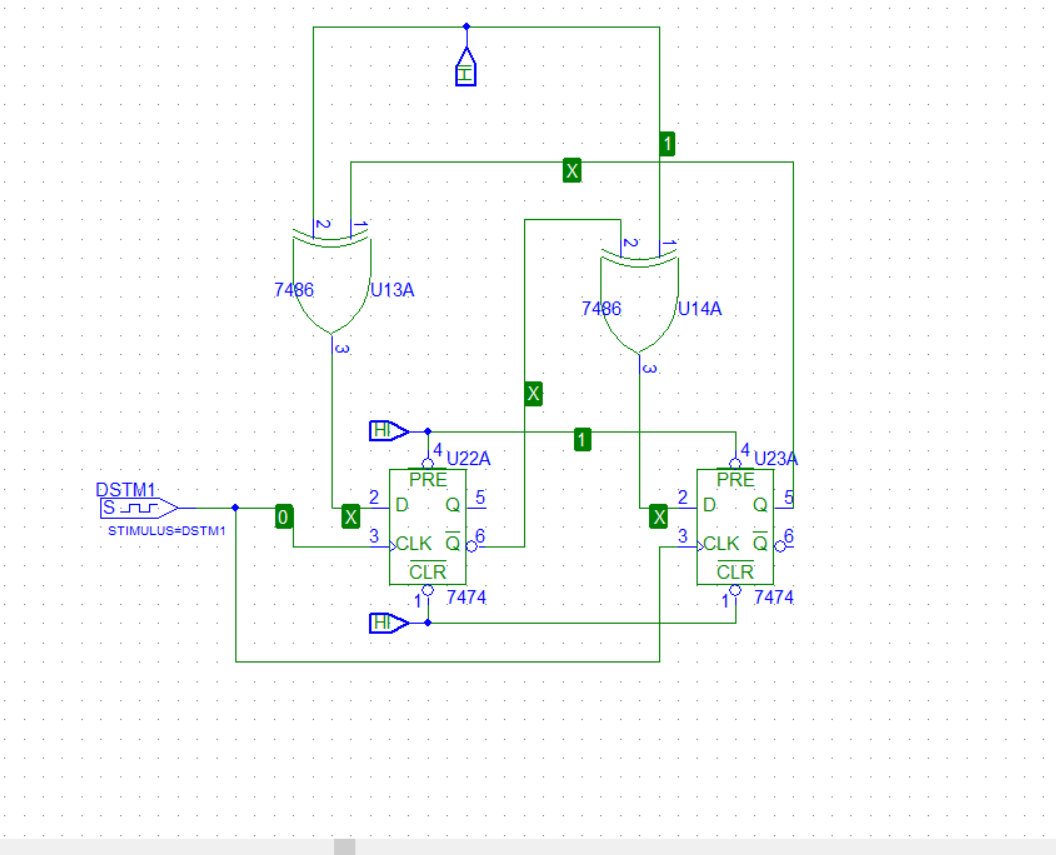This screenshot has width=1056, height=855.
Task: Select the U14A XOR gate symbol
Action: pos(638,302)
